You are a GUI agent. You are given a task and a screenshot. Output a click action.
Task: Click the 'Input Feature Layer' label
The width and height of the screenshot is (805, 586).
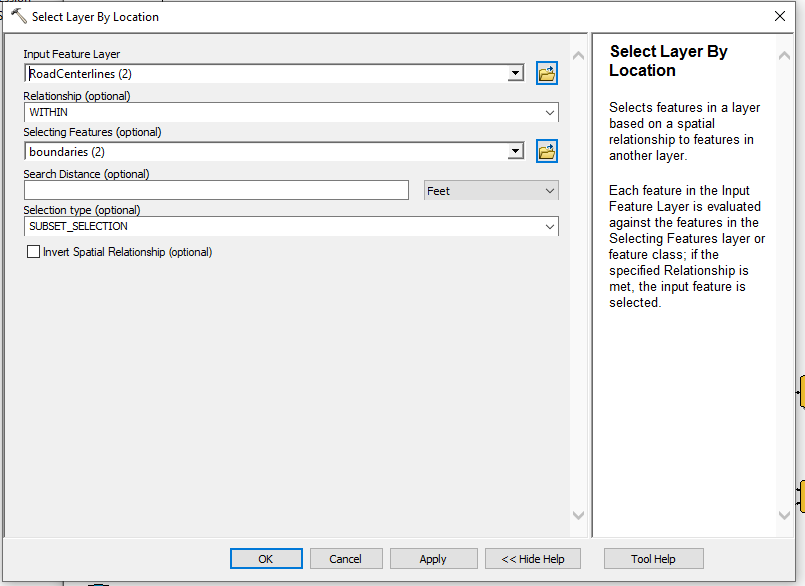click(x=72, y=54)
